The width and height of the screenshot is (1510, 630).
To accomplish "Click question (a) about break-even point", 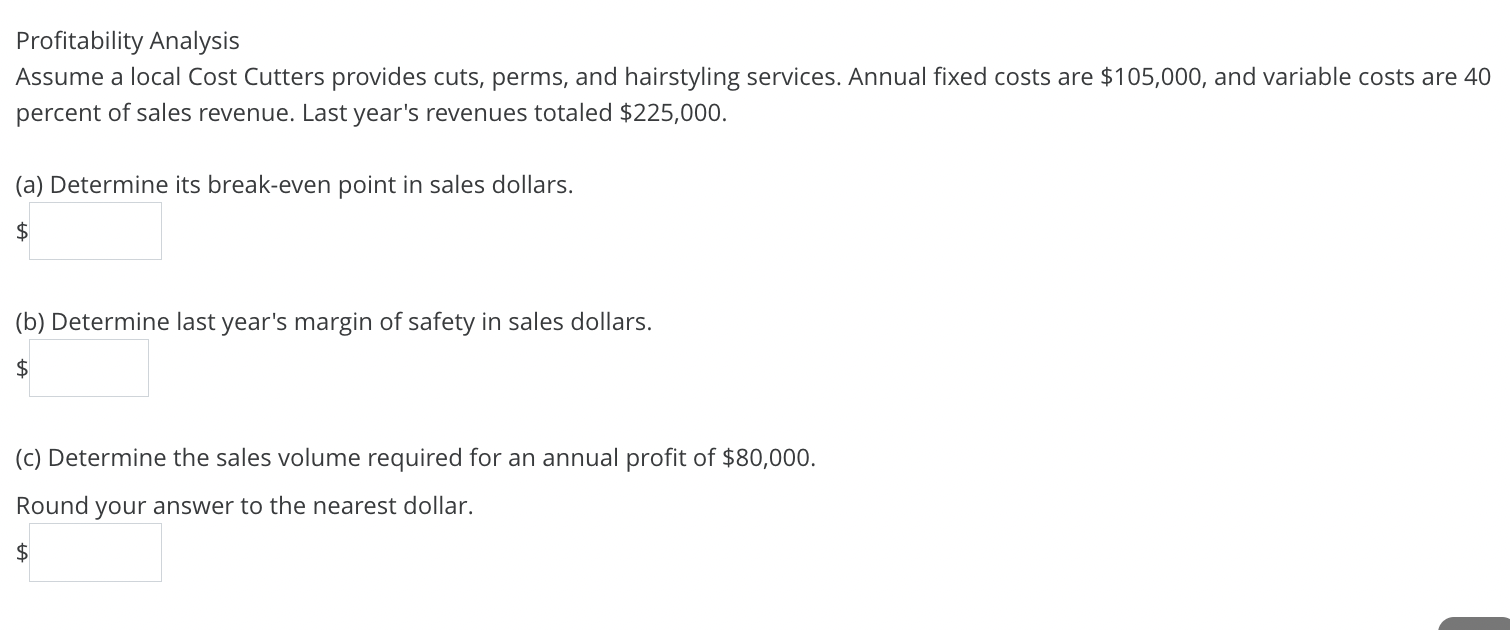I will coord(294,185).
